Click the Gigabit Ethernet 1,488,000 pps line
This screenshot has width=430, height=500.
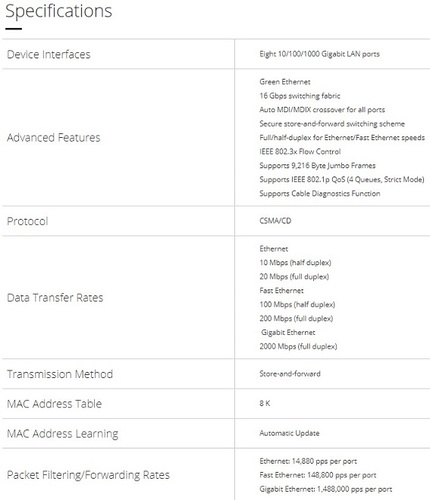pos(326,489)
